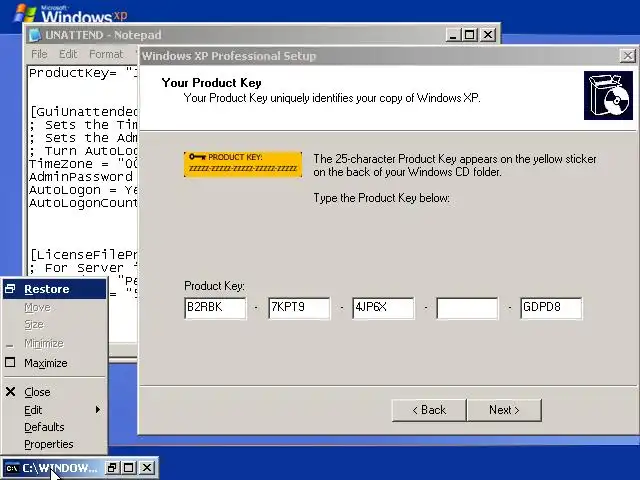Expand the Edit submenu entry
Screen dimensions: 640x480
point(54,410)
